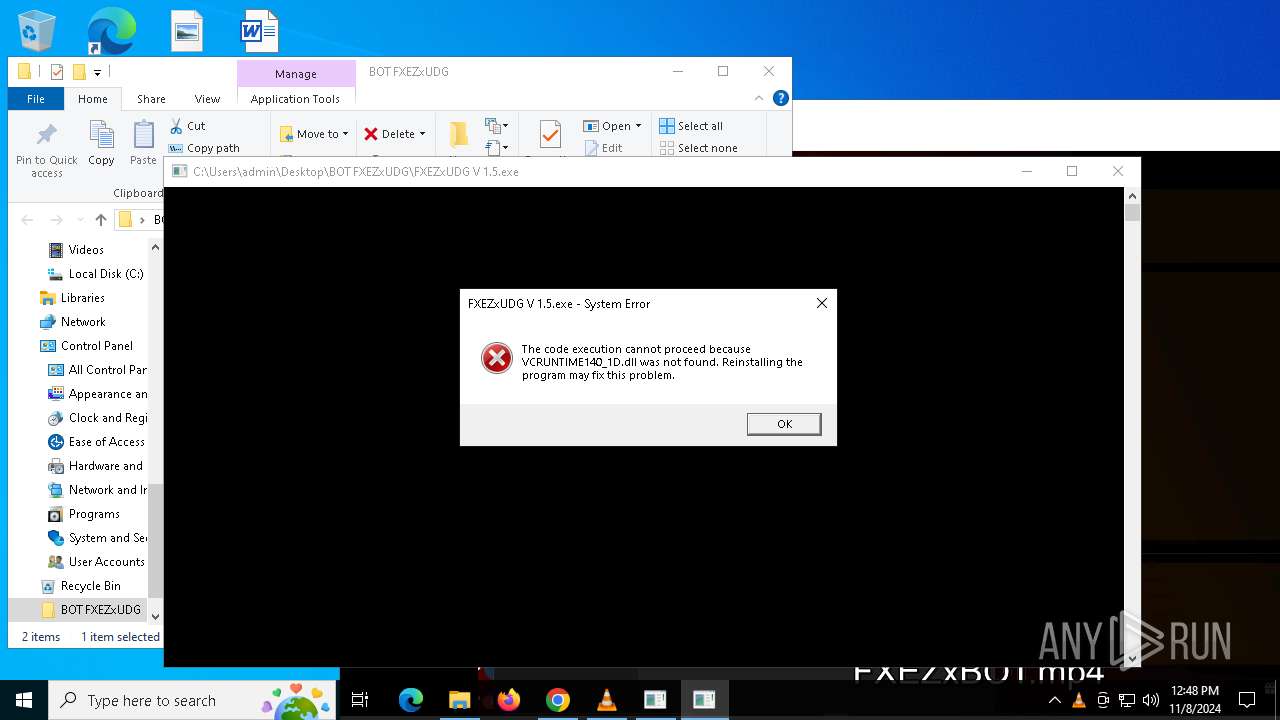Select Ease of Access entry
The height and width of the screenshot is (720, 1280).
click(x=97, y=442)
